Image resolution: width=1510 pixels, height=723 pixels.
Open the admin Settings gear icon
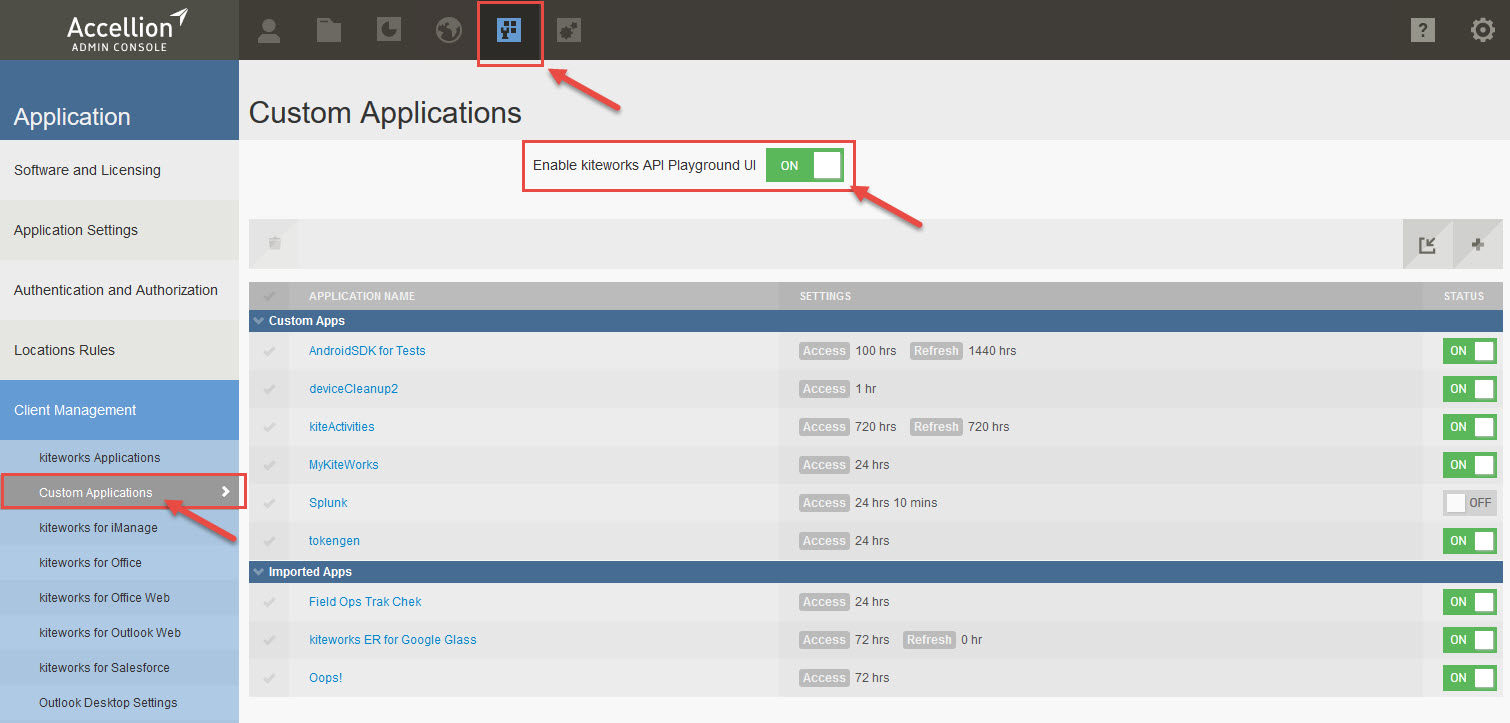click(x=1482, y=29)
